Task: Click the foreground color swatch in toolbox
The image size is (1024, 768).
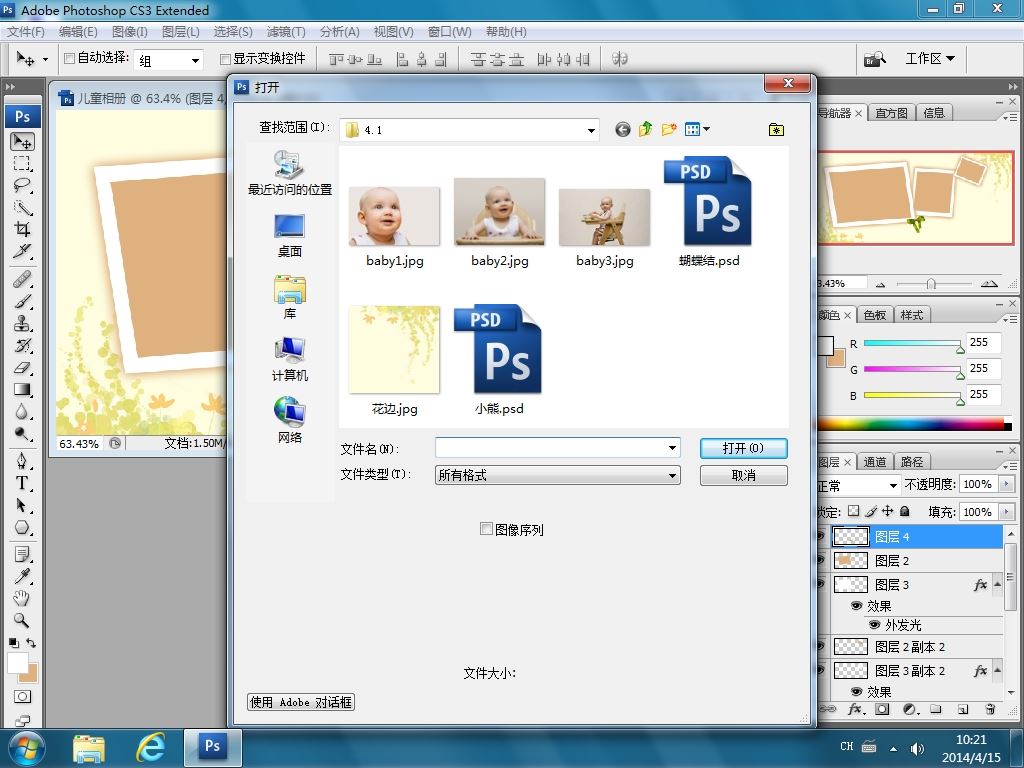Action: coord(18,663)
